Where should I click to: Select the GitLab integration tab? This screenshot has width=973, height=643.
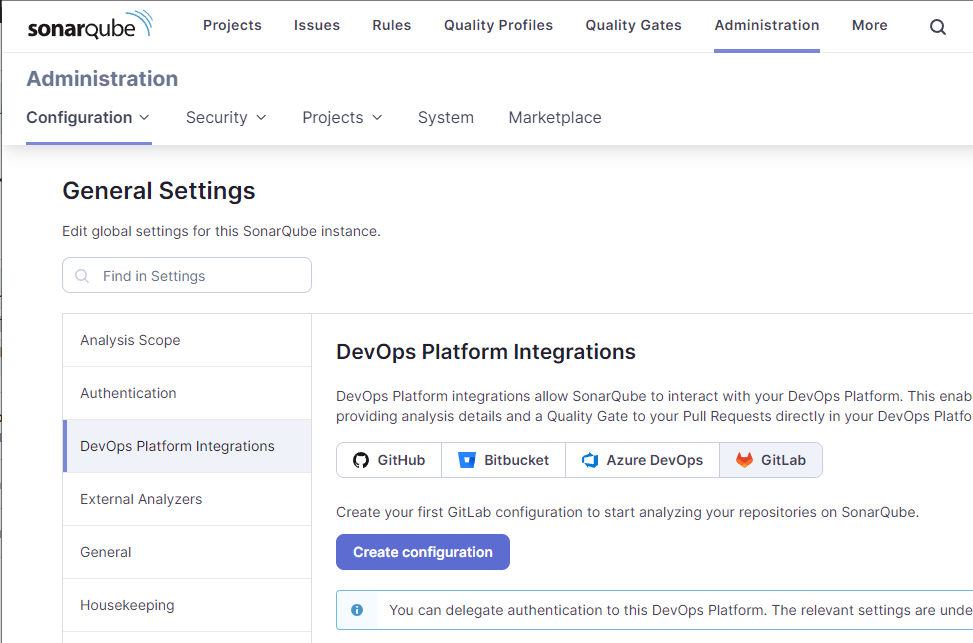click(771, 460)
